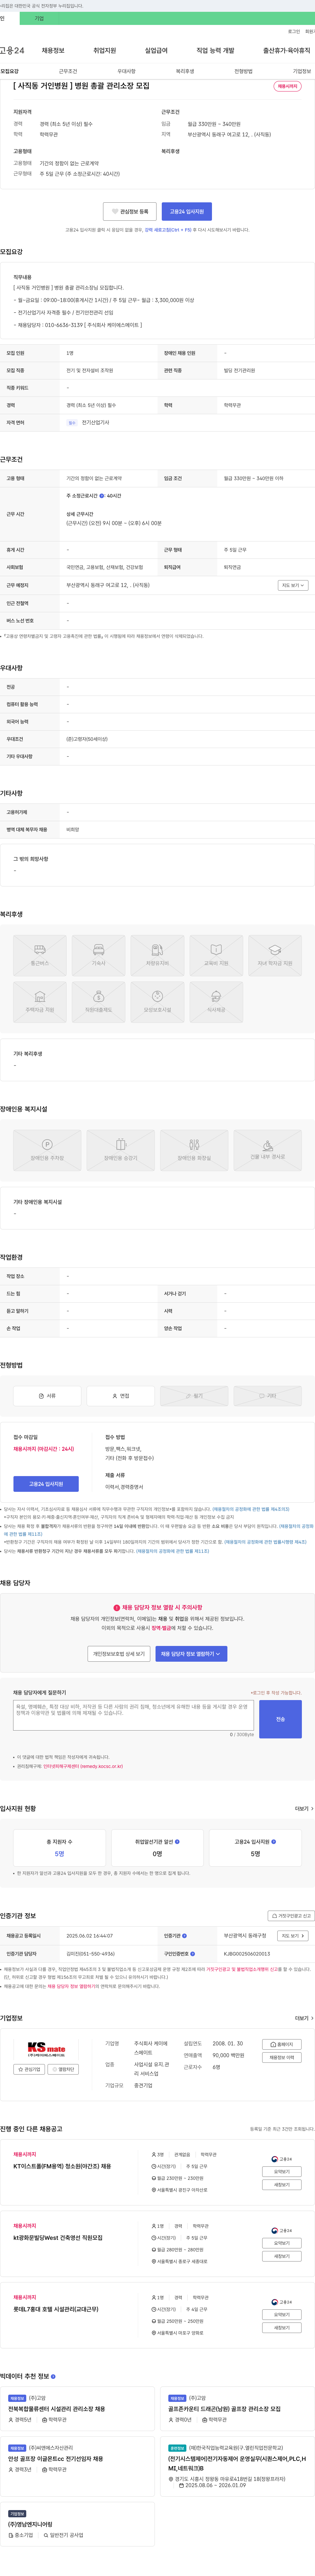
Task: Click the 식사제공 welfare icon
Action: click(x=216, y=1002)
